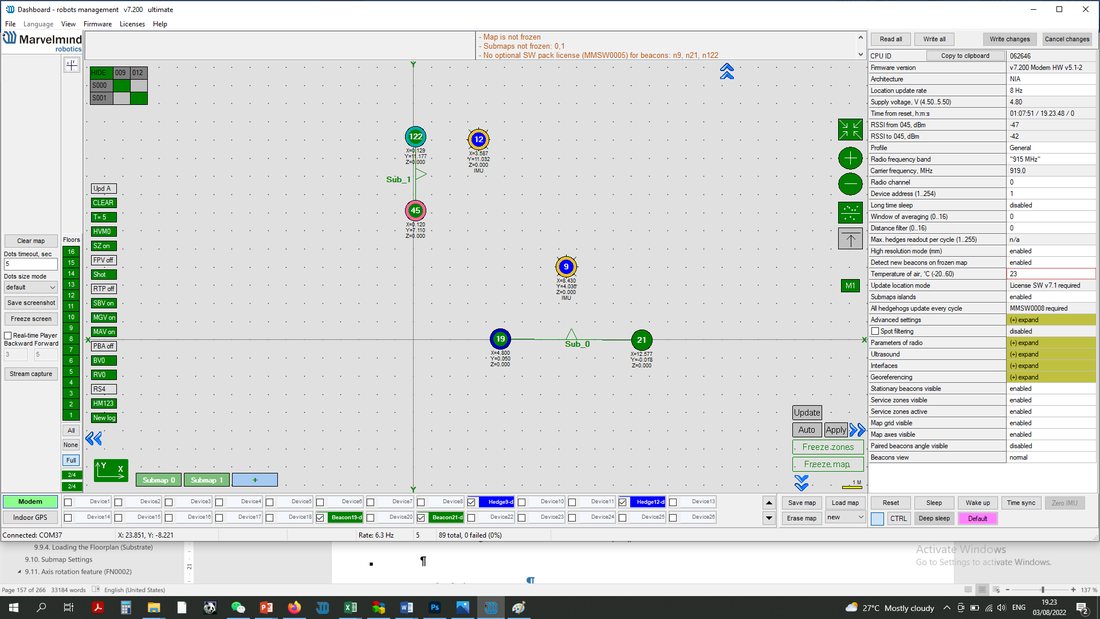
Task: Click the green zoom-out minus icon
Action: (850, 184)
